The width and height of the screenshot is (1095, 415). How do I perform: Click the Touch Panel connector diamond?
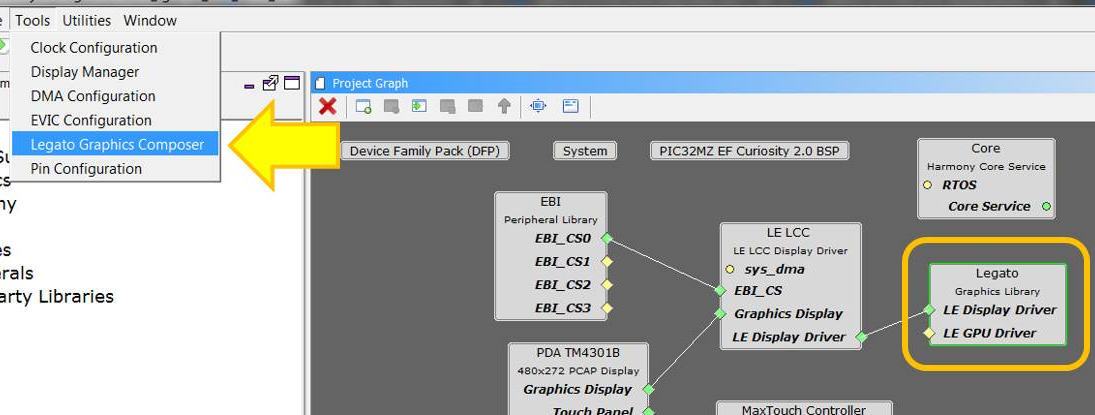648,412
